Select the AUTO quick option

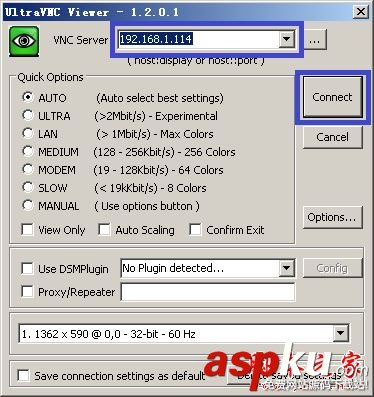[x=28, y=97]
